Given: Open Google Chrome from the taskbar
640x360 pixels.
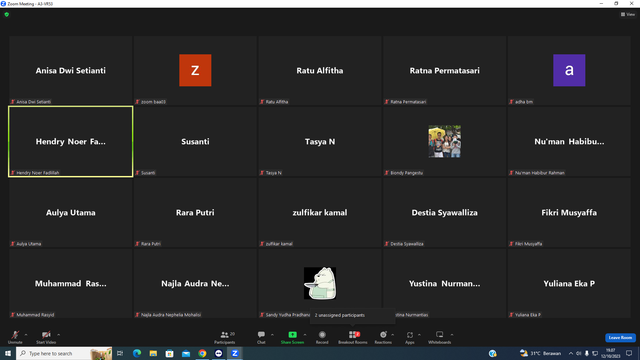Looking at the screenshot, I should (202, 353).
